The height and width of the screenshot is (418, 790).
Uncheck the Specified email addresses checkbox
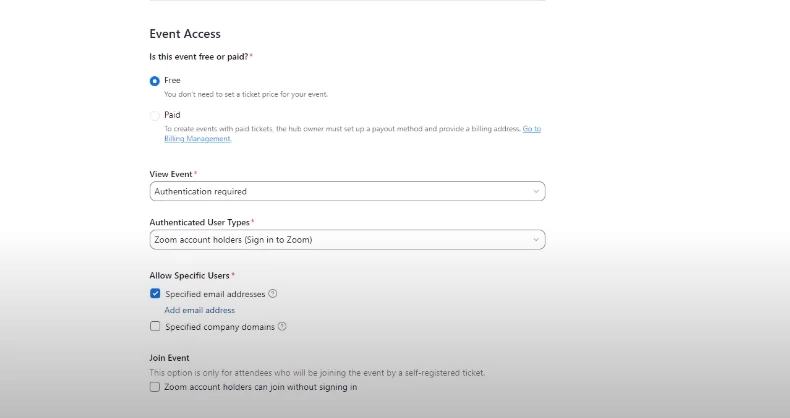click(155, 294)
